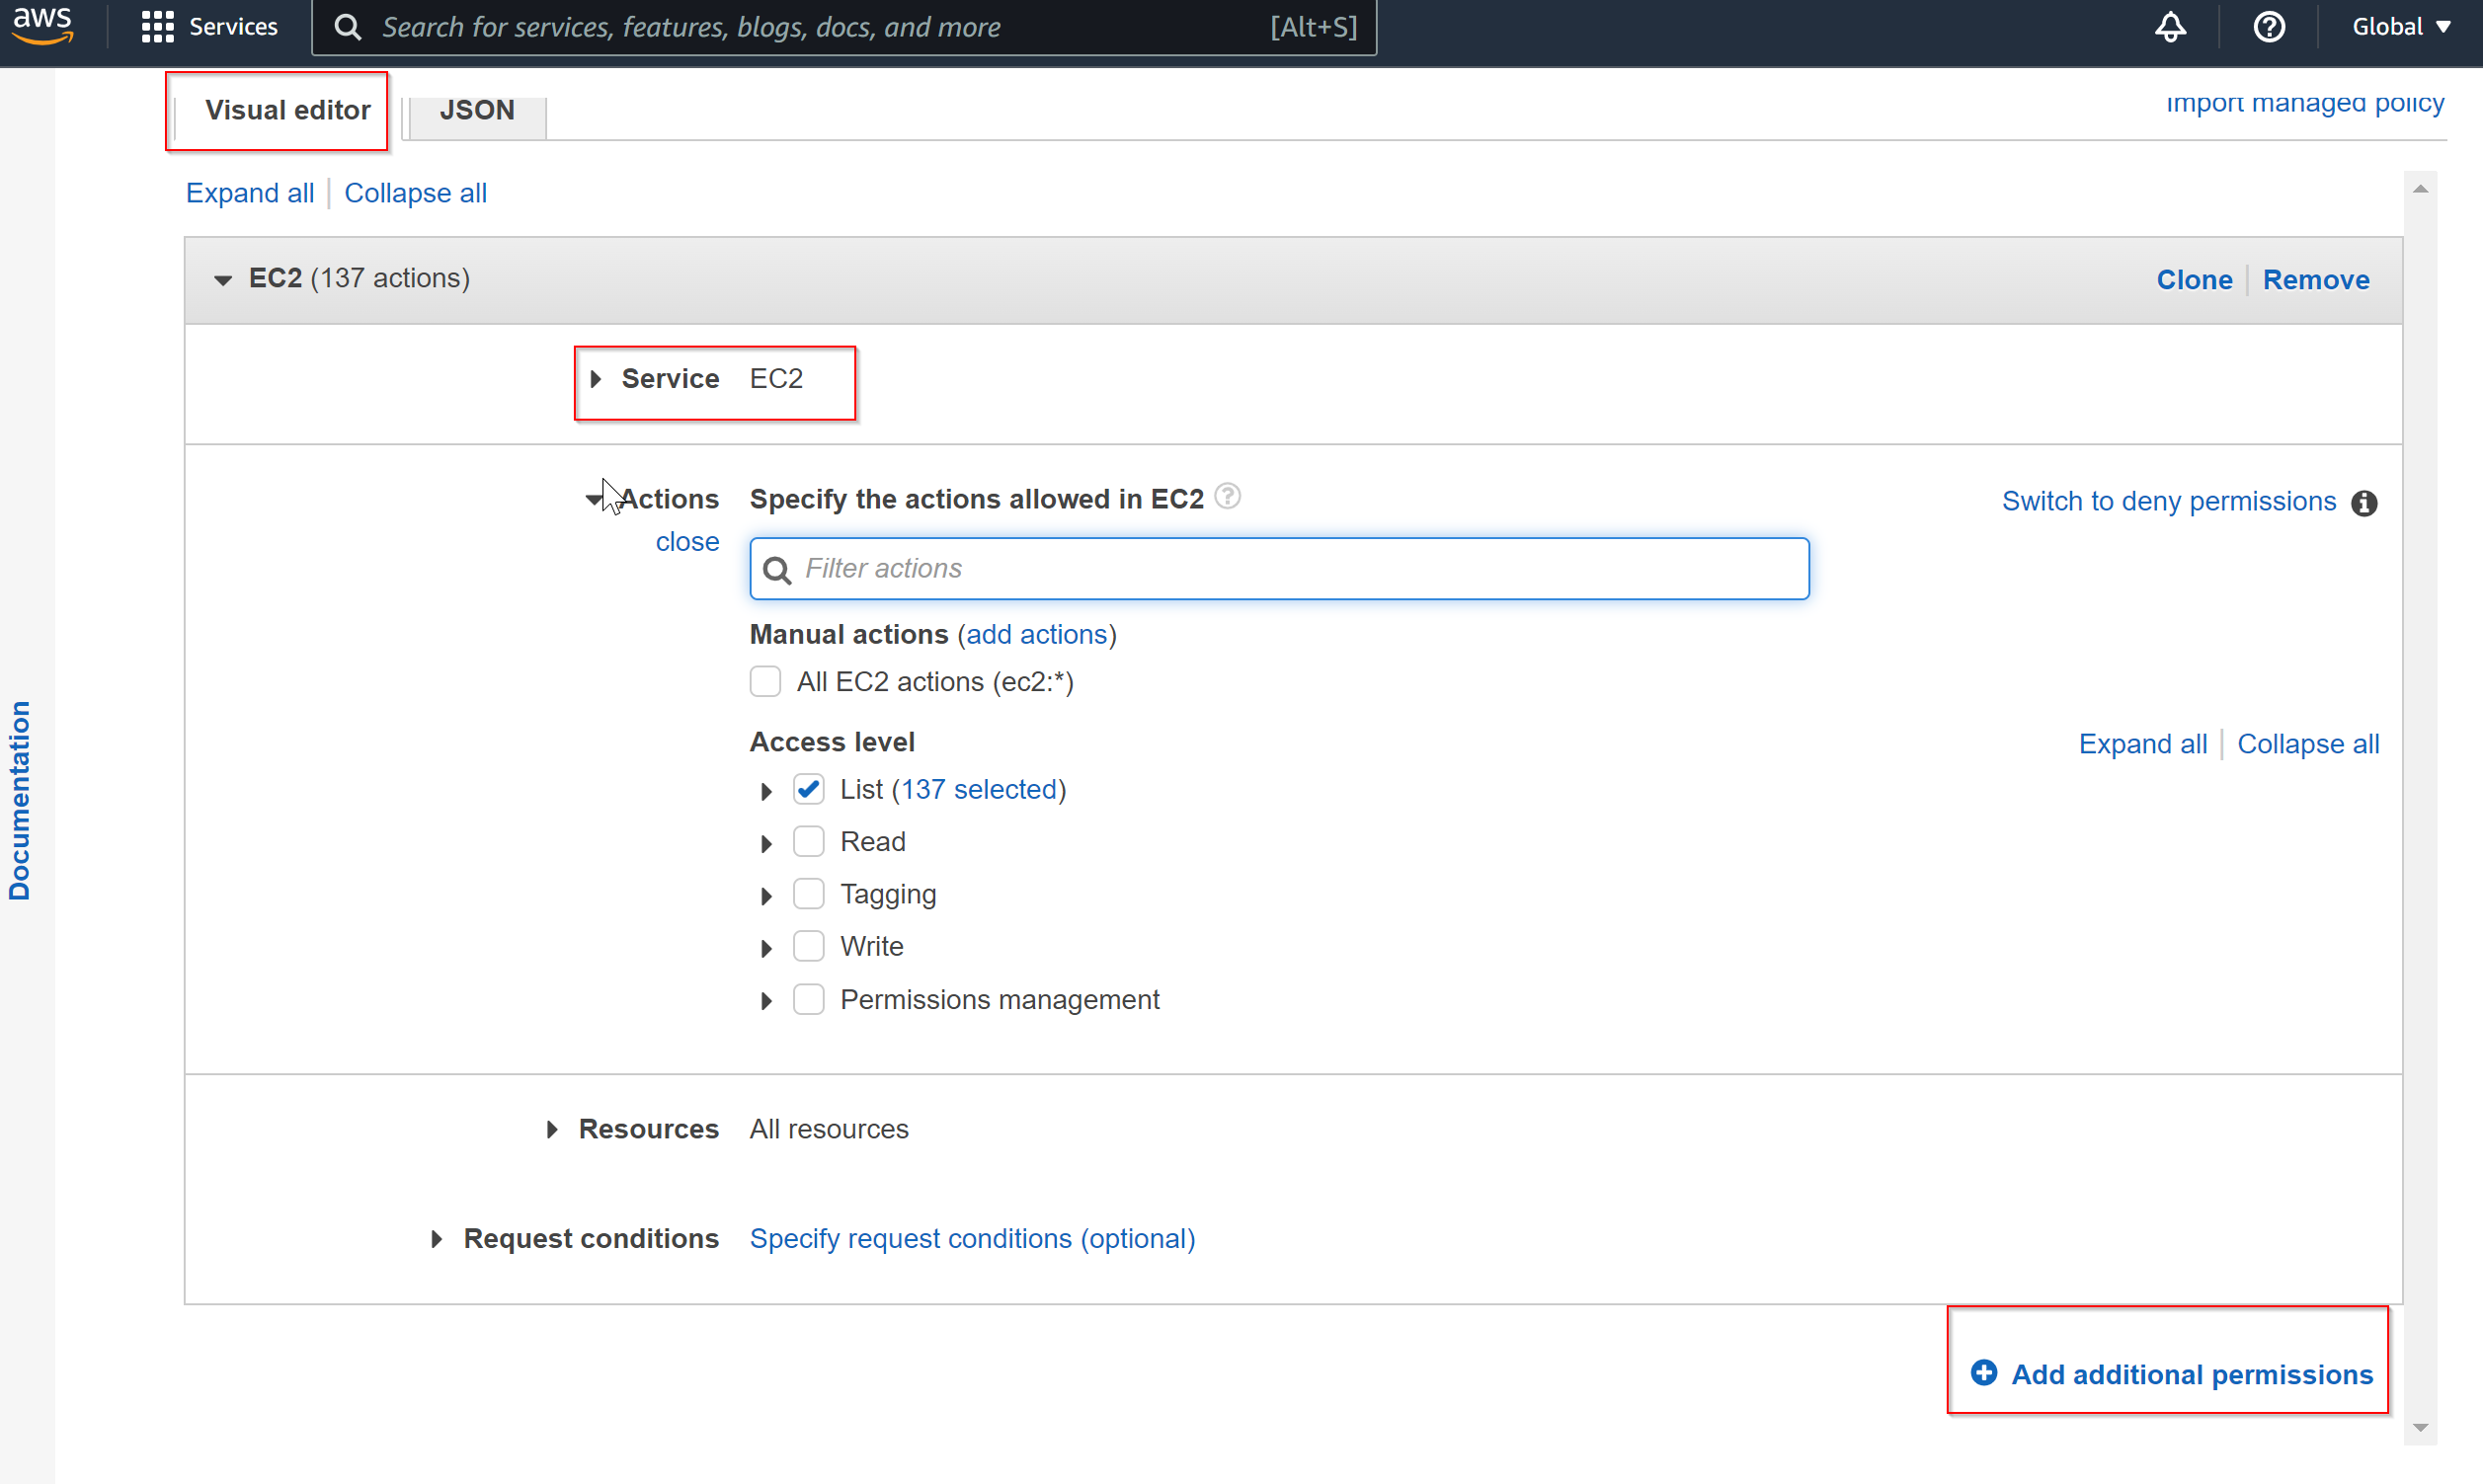Expand the Permissions management arrow
This screenshot has width=2483, height=1484.
tap(767, 1001)
